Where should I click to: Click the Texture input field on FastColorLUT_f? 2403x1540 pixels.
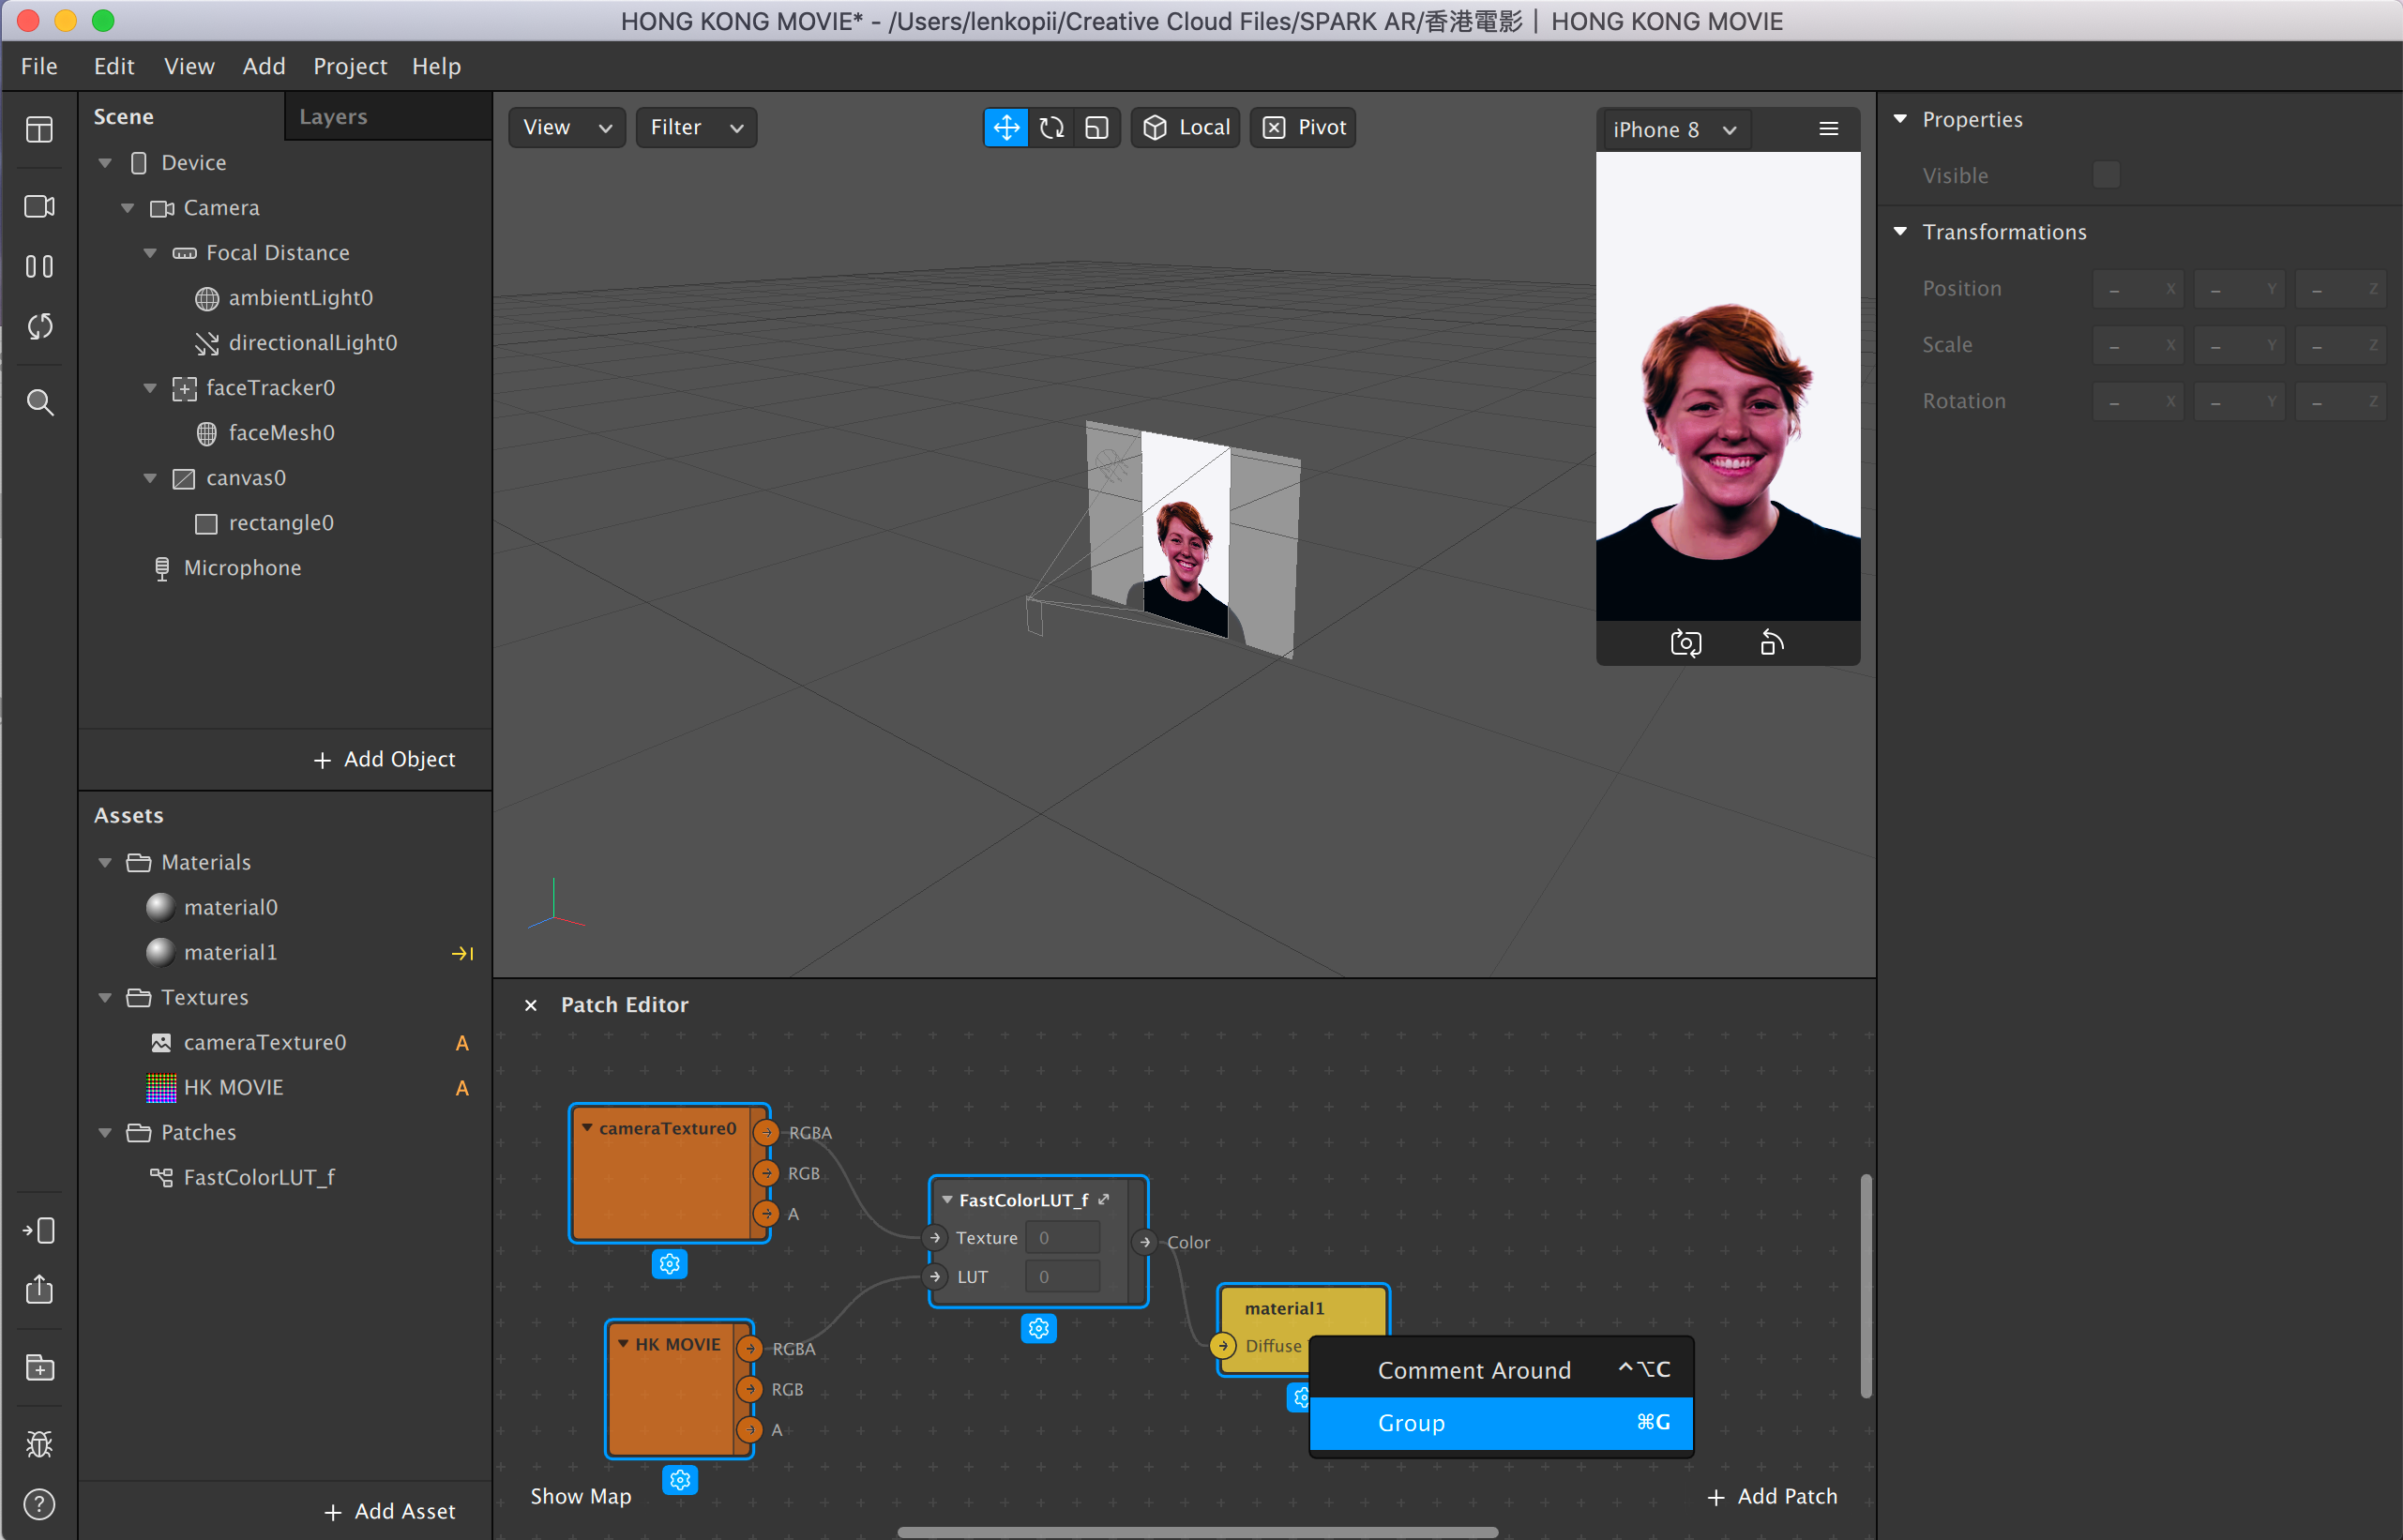[1062, 1238]
